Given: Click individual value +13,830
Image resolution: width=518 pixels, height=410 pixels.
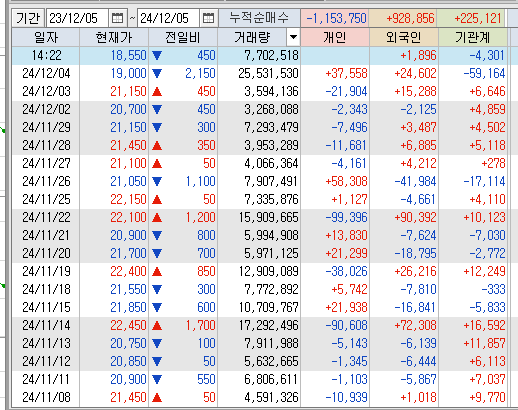Looking at the screenshot, I should tap(346, 235).
